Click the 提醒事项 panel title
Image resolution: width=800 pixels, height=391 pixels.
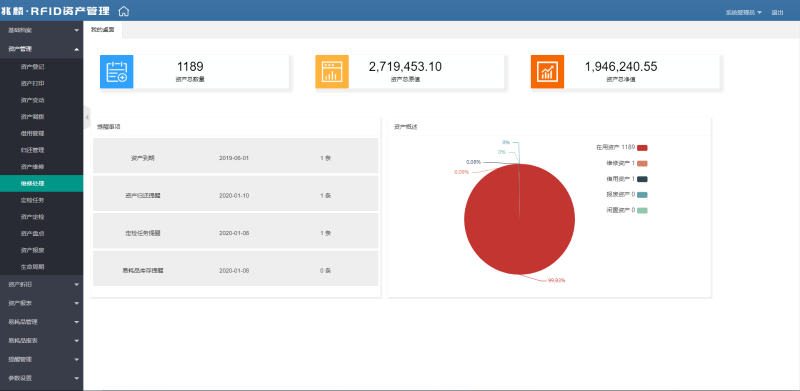(109, 127)
